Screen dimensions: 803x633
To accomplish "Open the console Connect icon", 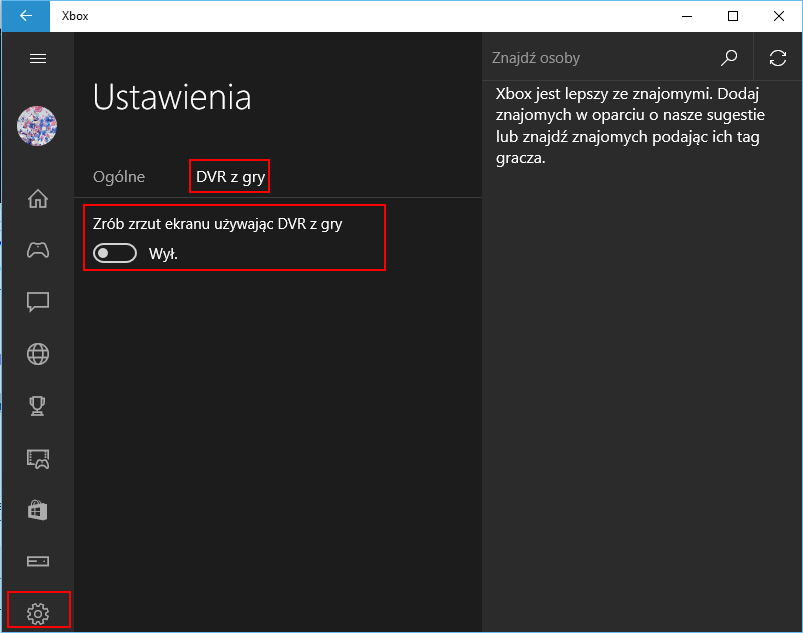I will point(38,561).
